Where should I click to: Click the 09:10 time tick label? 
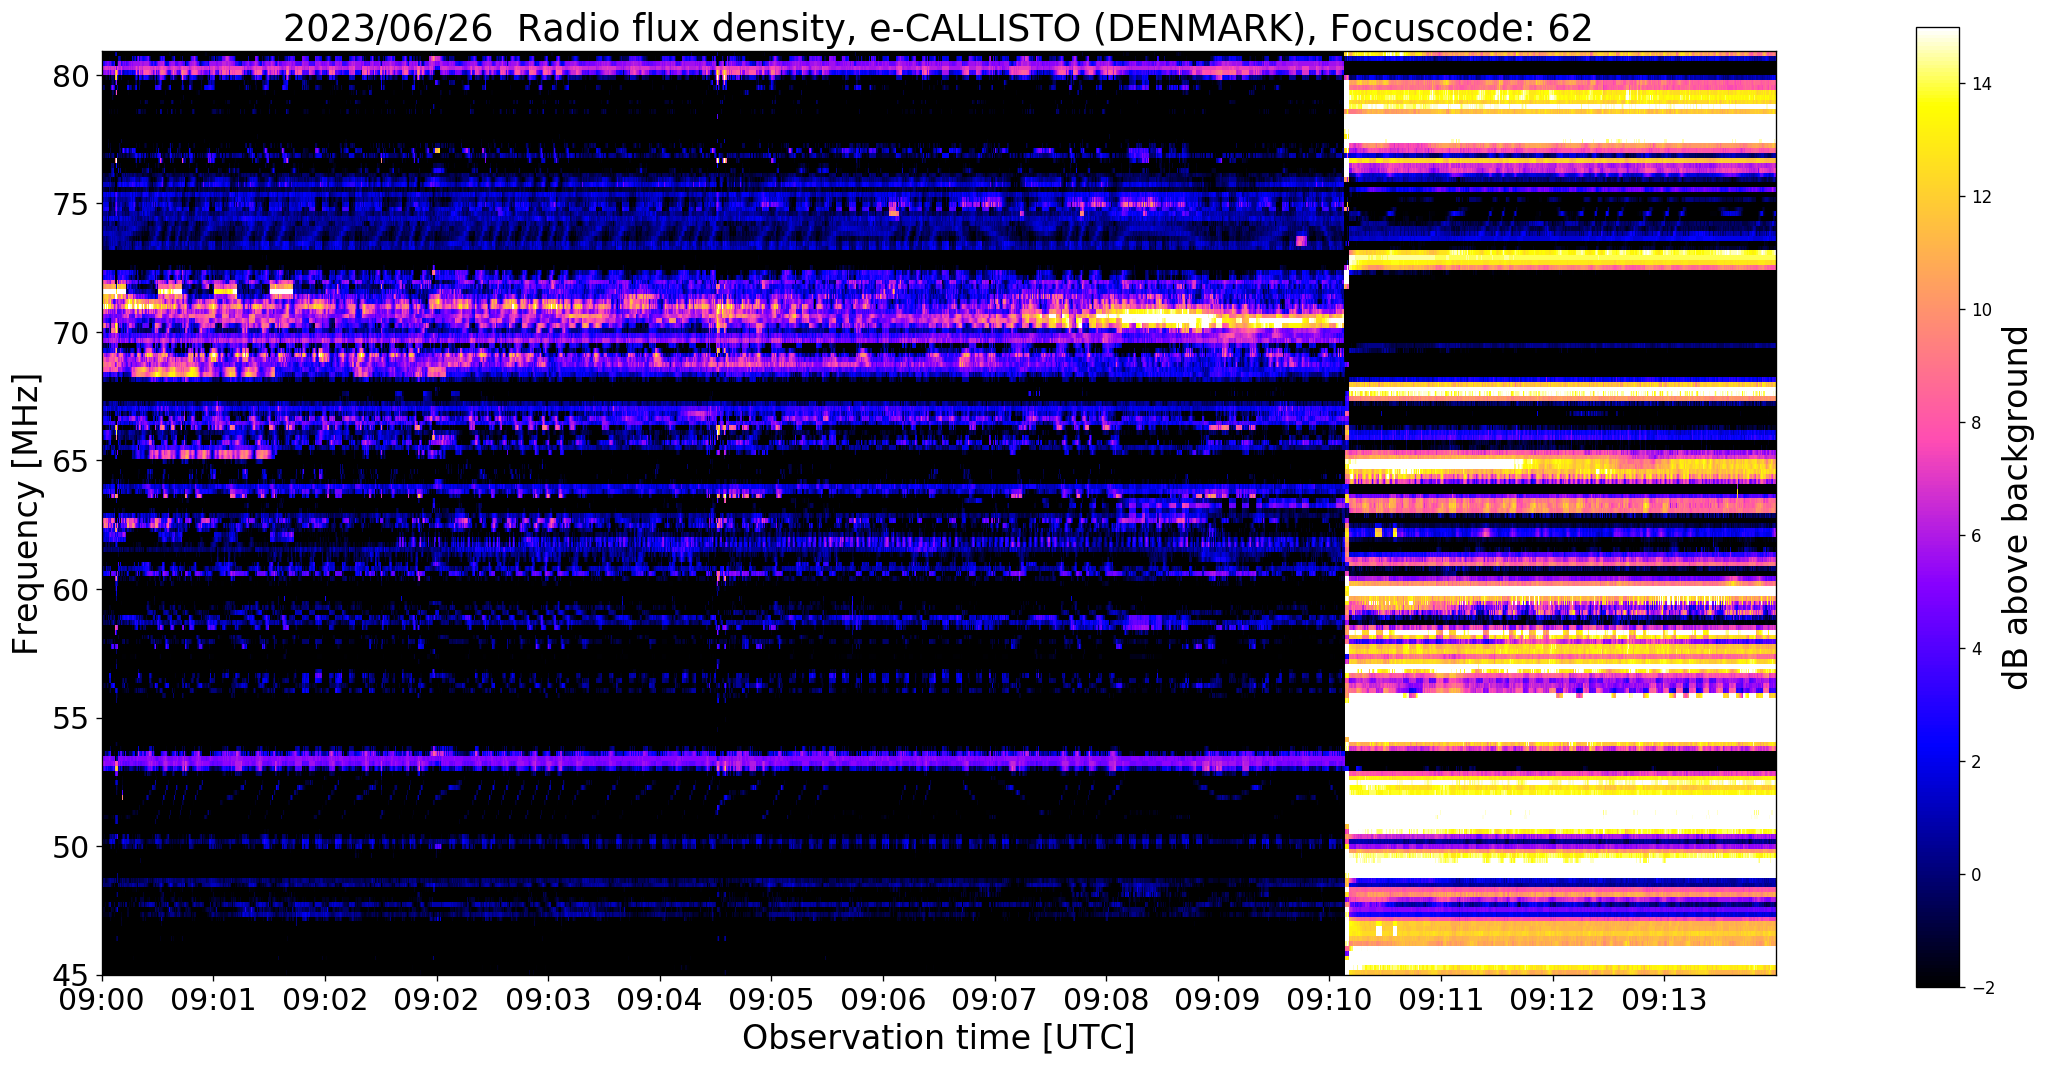(1329, 999)
